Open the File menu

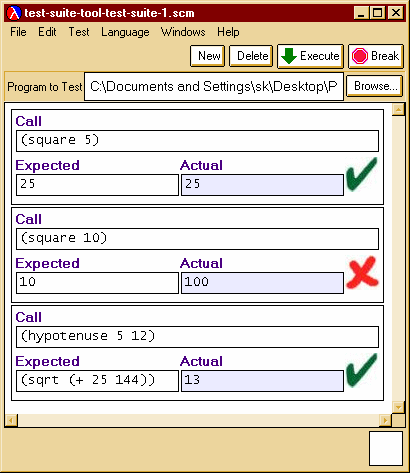point(18,32)
